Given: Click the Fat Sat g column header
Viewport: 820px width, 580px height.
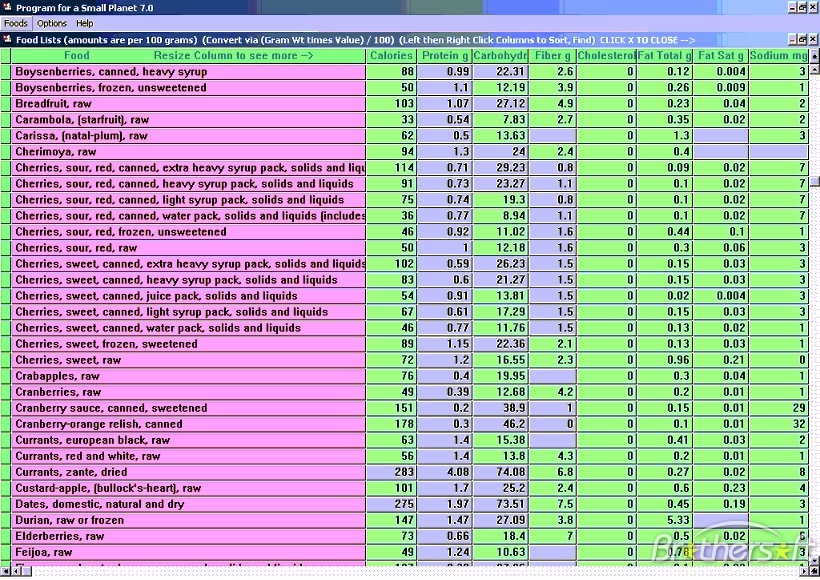Looking at the screenshot, I should pos(721,55).
